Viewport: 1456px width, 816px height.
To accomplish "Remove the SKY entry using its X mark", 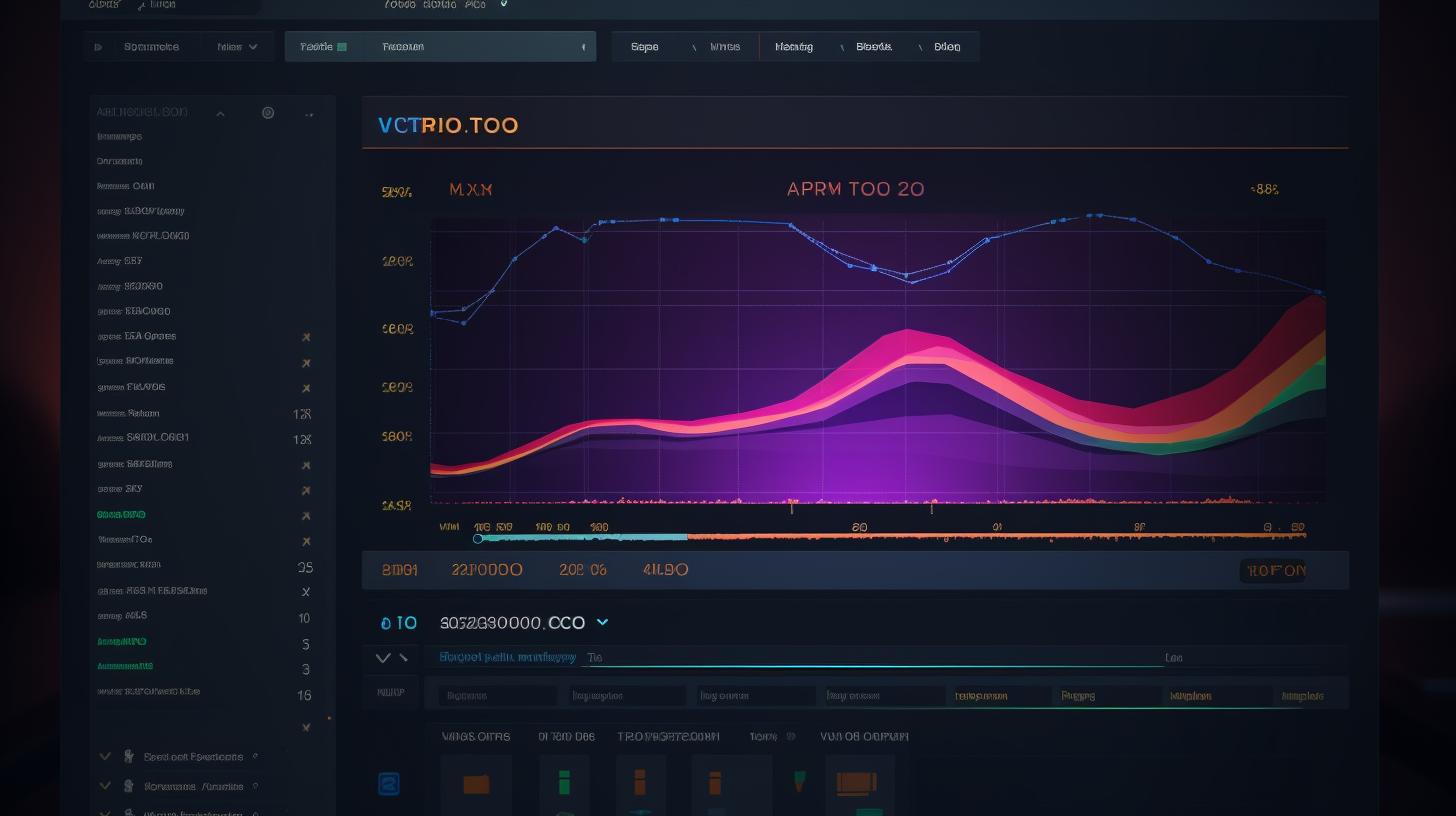I will tap(306, 490).
